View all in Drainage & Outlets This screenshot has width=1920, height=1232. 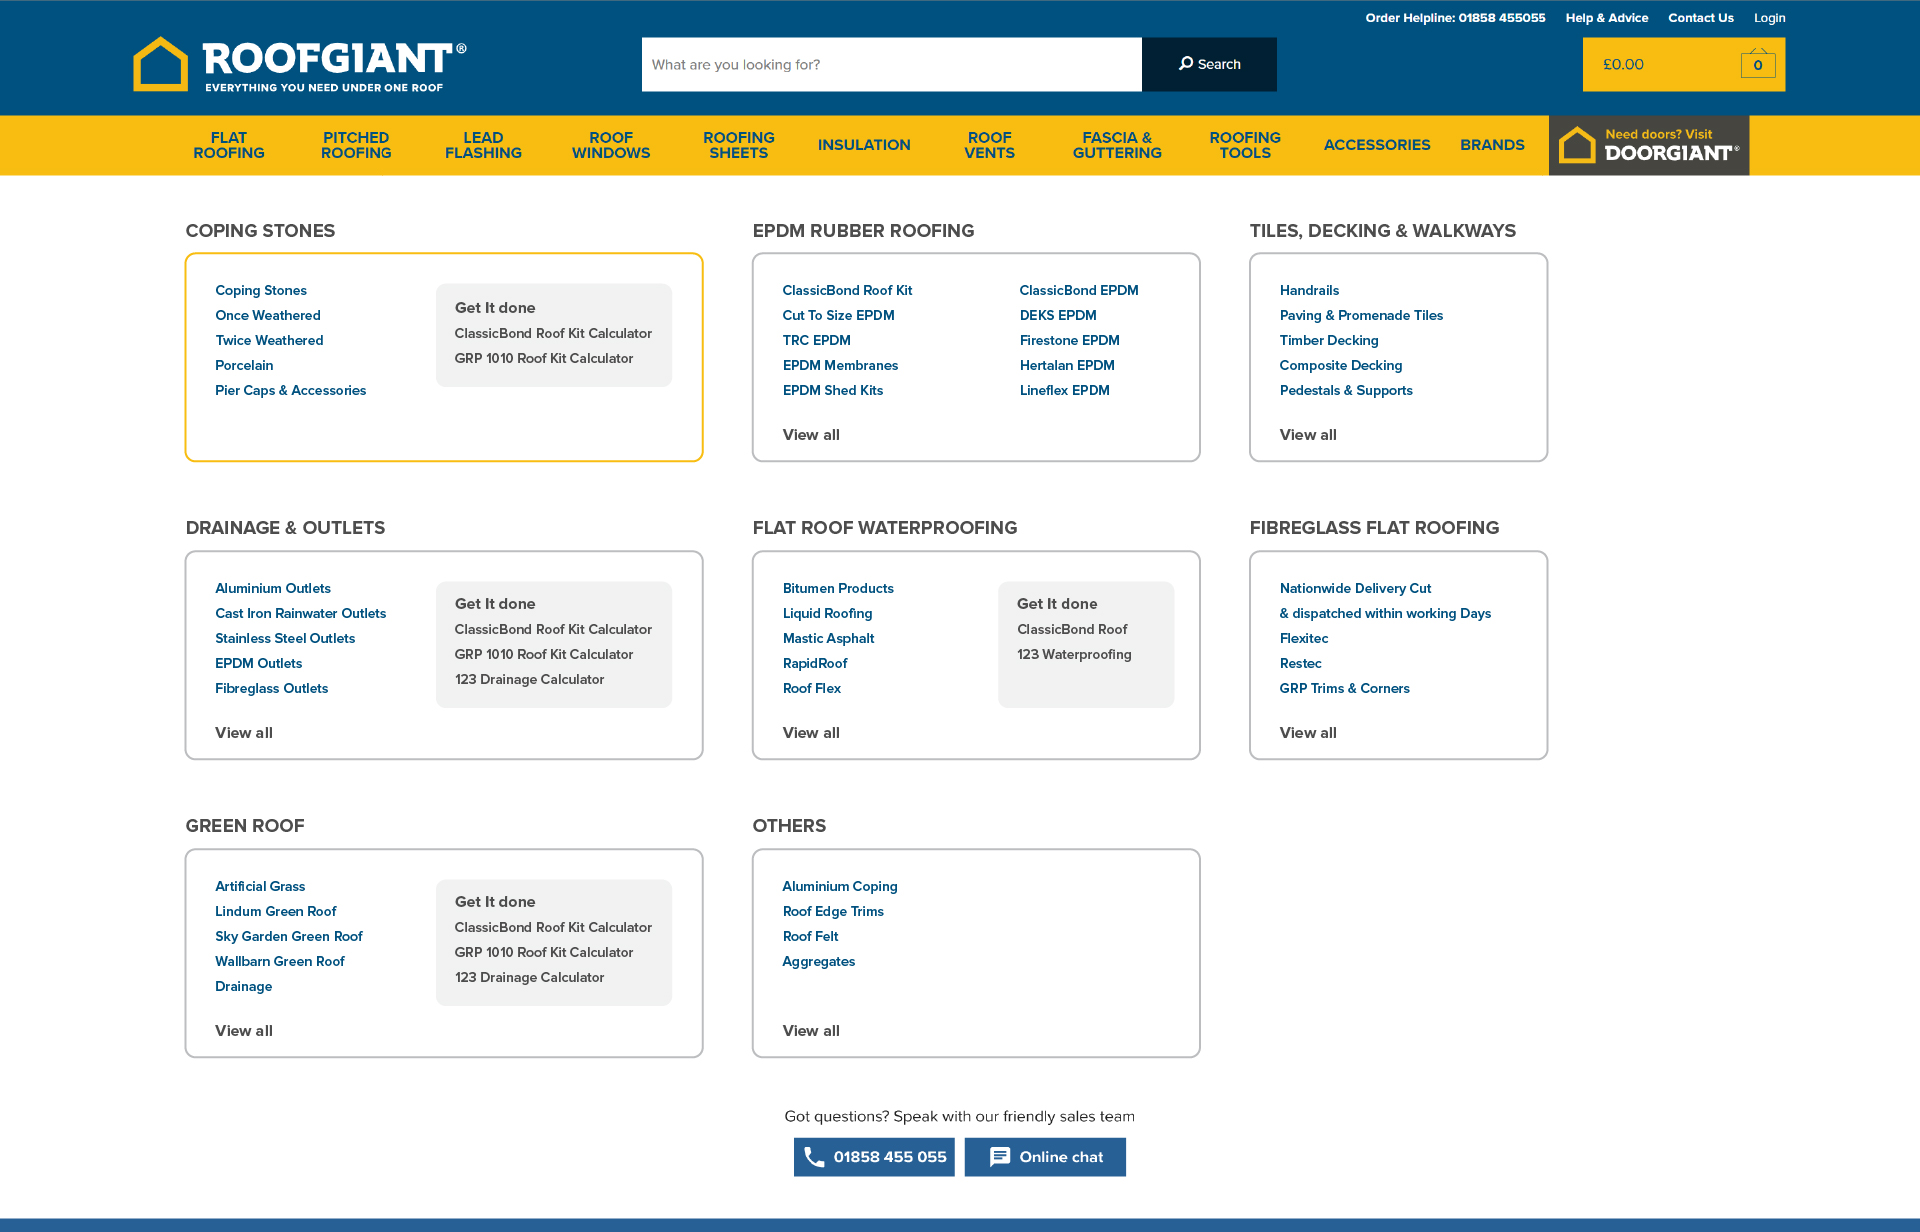pyautogui.click(x=244, y=733)
